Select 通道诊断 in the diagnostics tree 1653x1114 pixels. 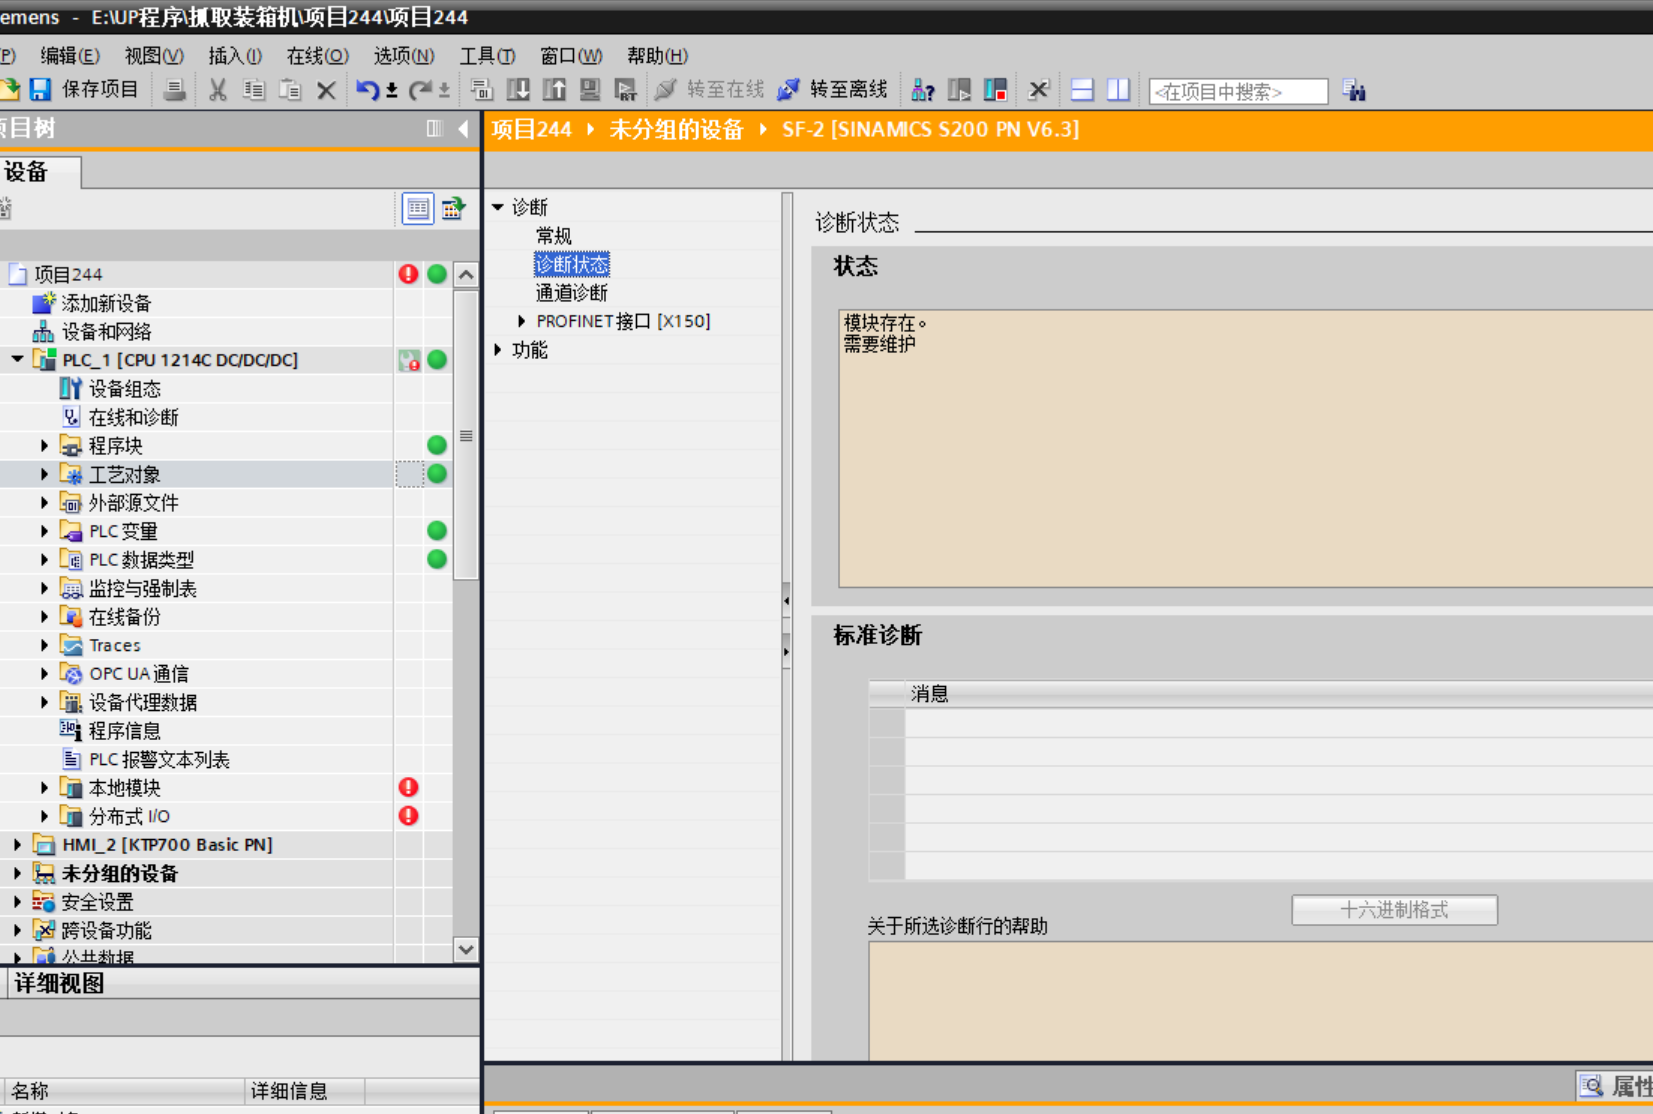(x=571, y=293)
